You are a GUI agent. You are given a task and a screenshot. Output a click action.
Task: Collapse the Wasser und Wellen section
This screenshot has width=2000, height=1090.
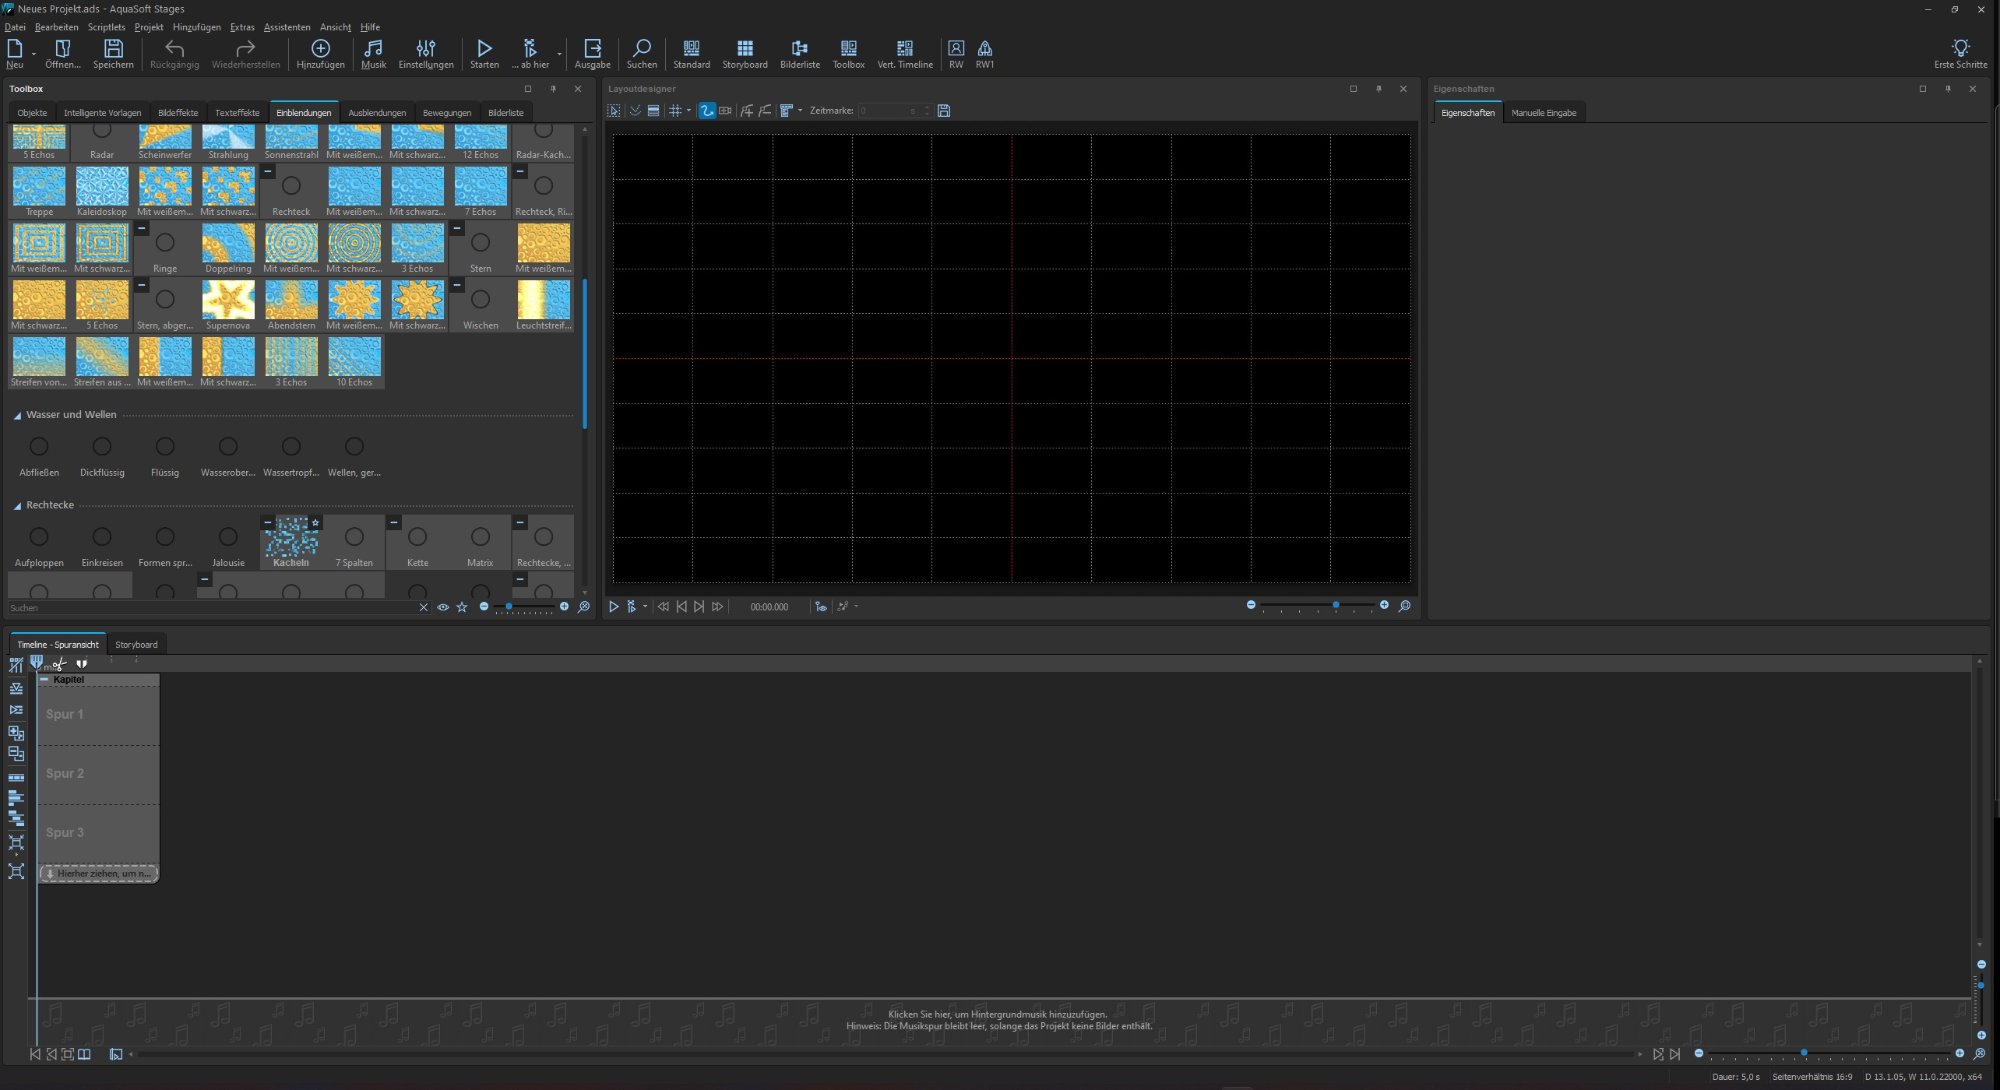tap(17, 415)
